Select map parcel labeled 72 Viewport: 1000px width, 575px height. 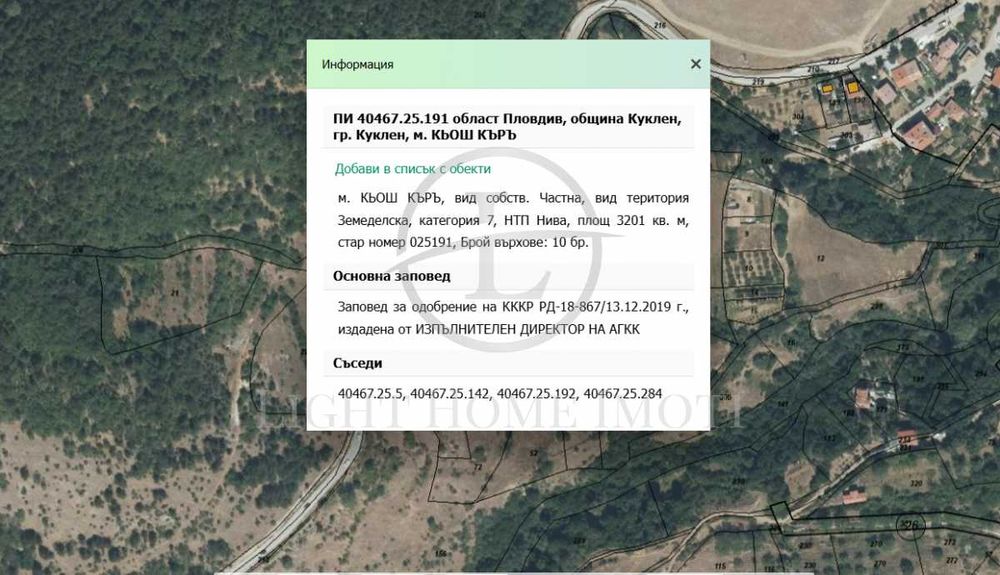[478, 467]
